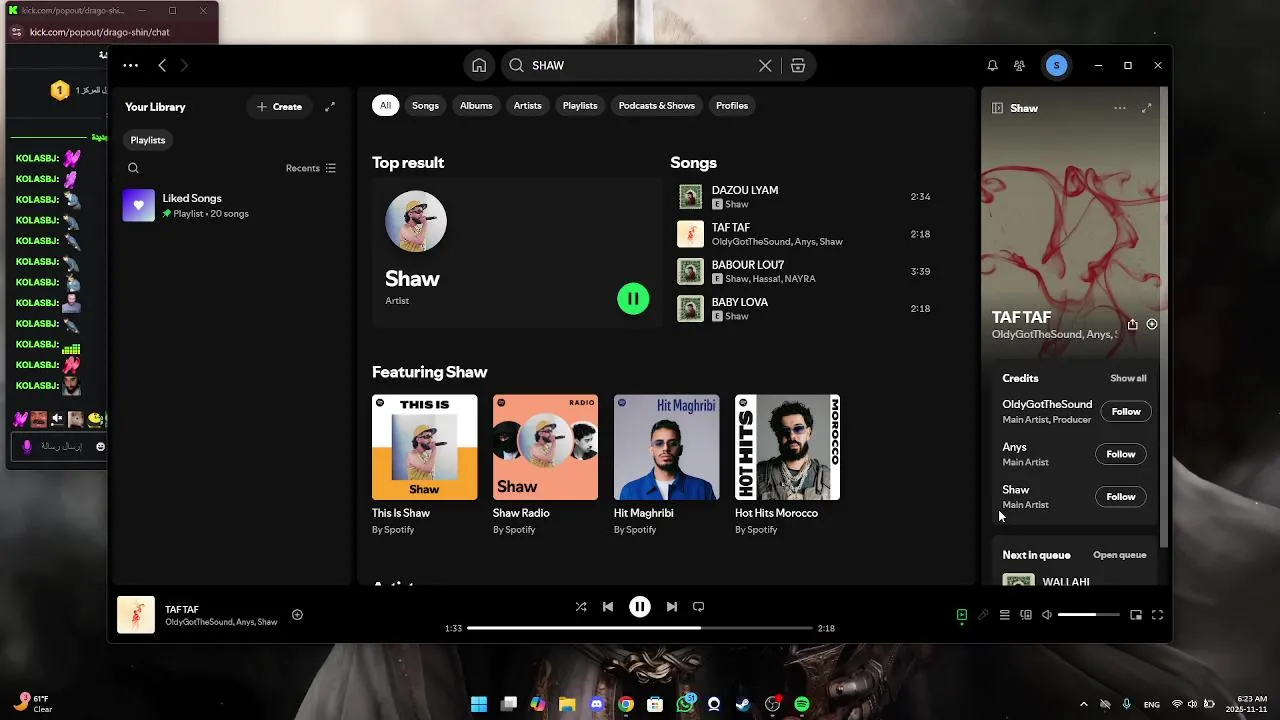Open lyrics with the microphone icon
The height and width of the screenshot is (720, 1280).
tap(983, 615)
